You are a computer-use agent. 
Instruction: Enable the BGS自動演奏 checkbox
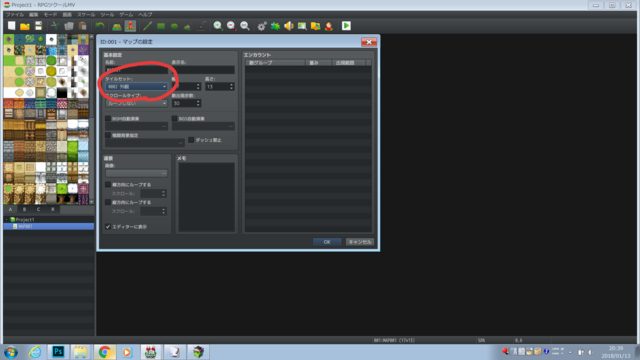(175, 118)
